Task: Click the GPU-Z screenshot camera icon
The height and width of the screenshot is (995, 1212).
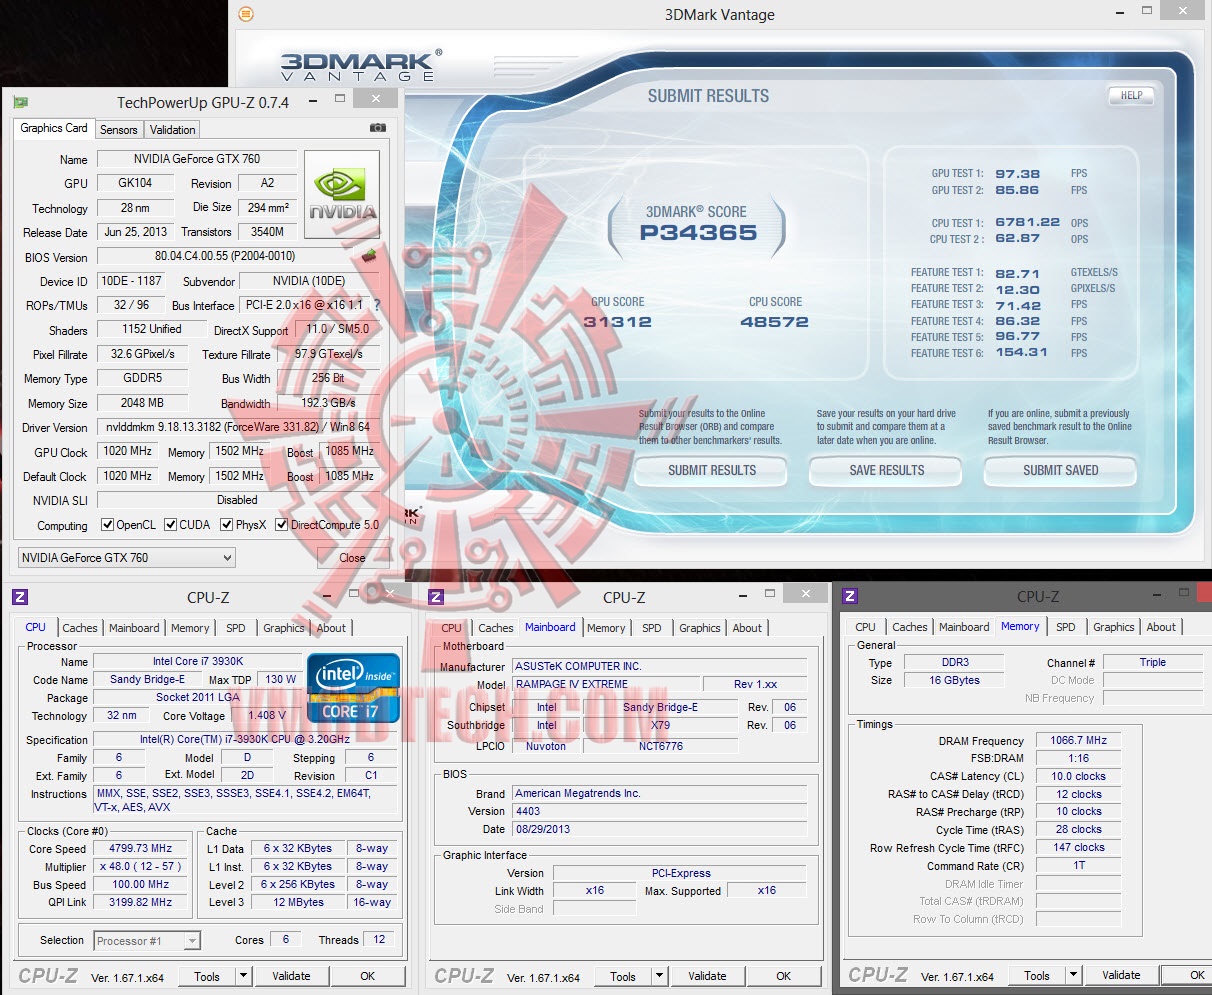Action: (x=377, y=128)
